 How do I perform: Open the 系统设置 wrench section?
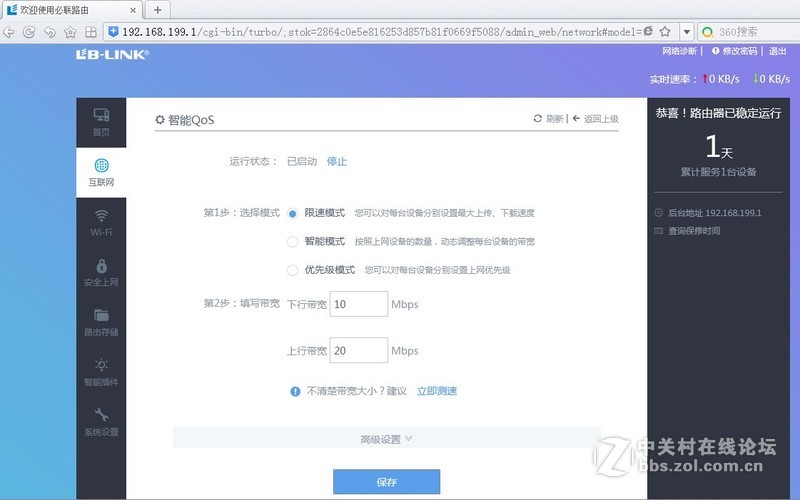tap(101, 422)
